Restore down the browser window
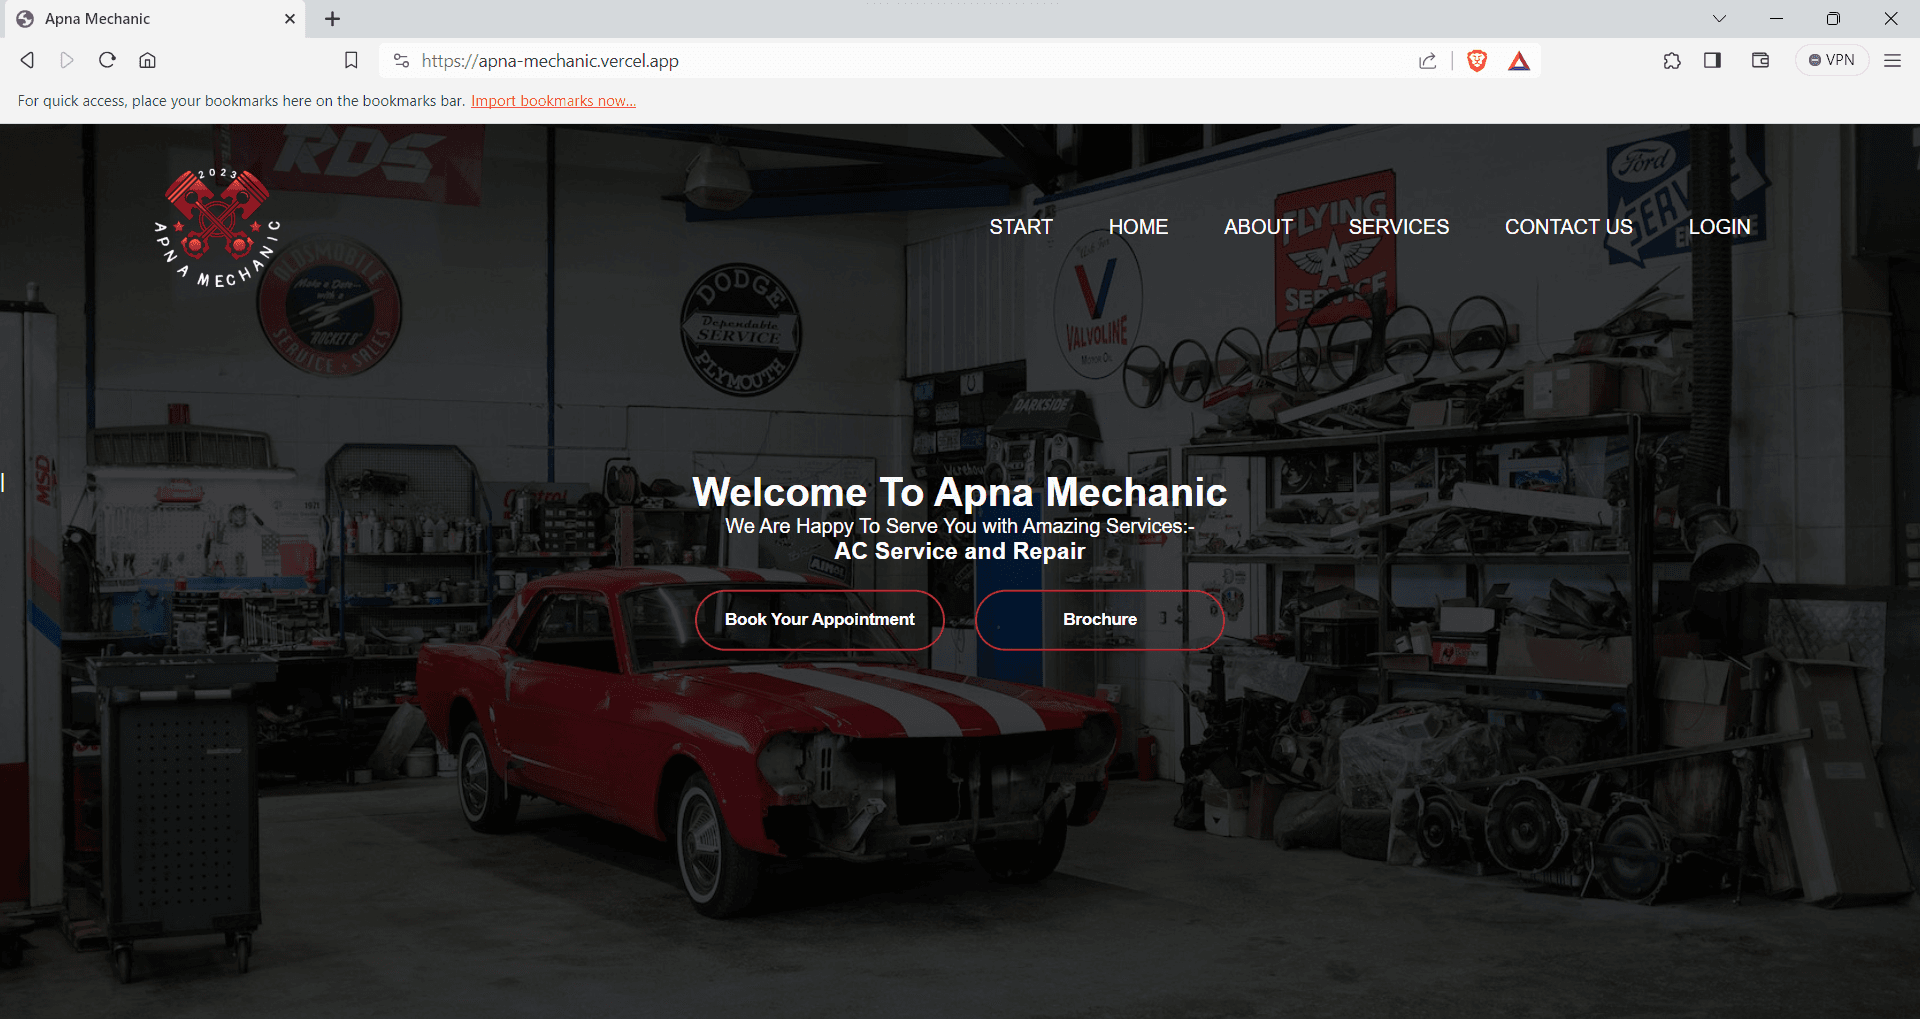The image size is (1920, 1019). click(x=1833, y=18)
